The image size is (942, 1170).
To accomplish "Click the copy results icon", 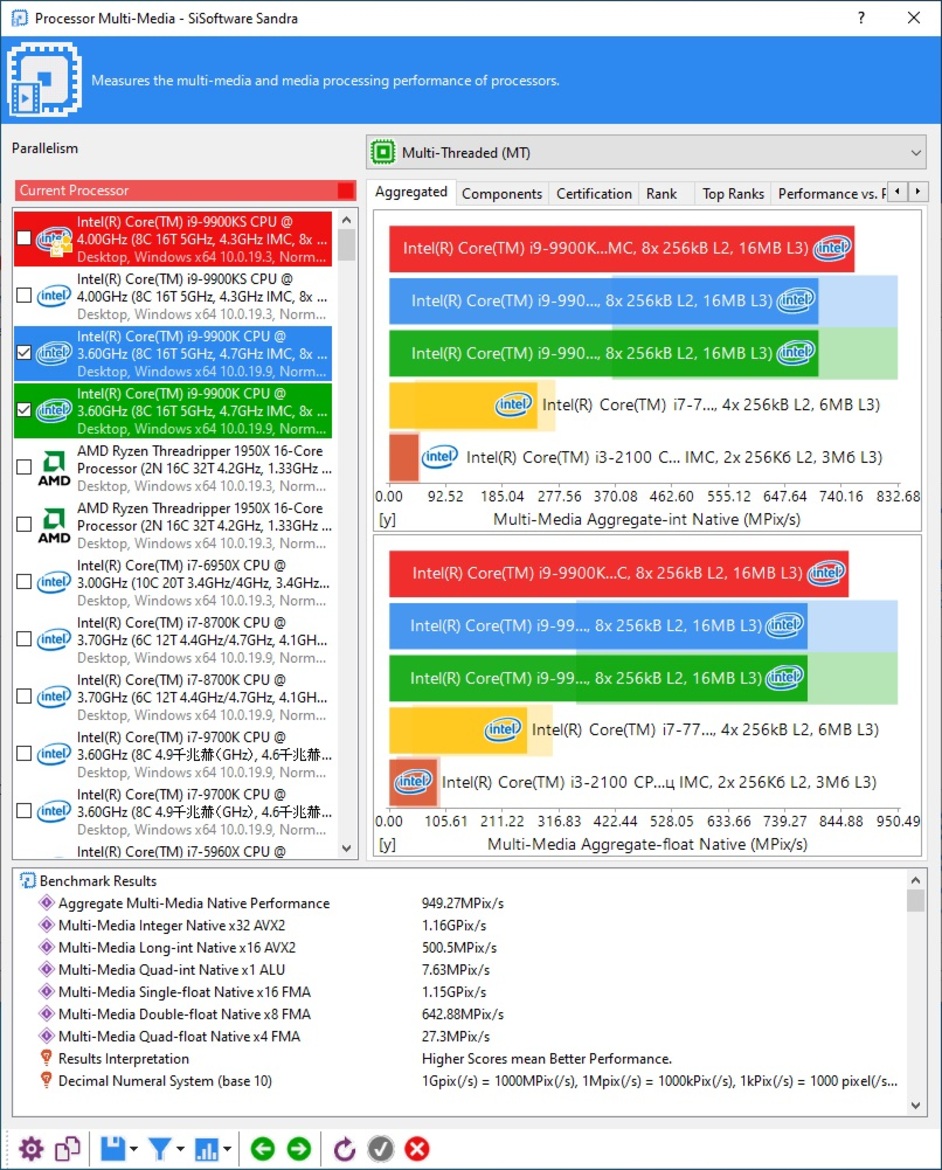I will pos(67,1148).
